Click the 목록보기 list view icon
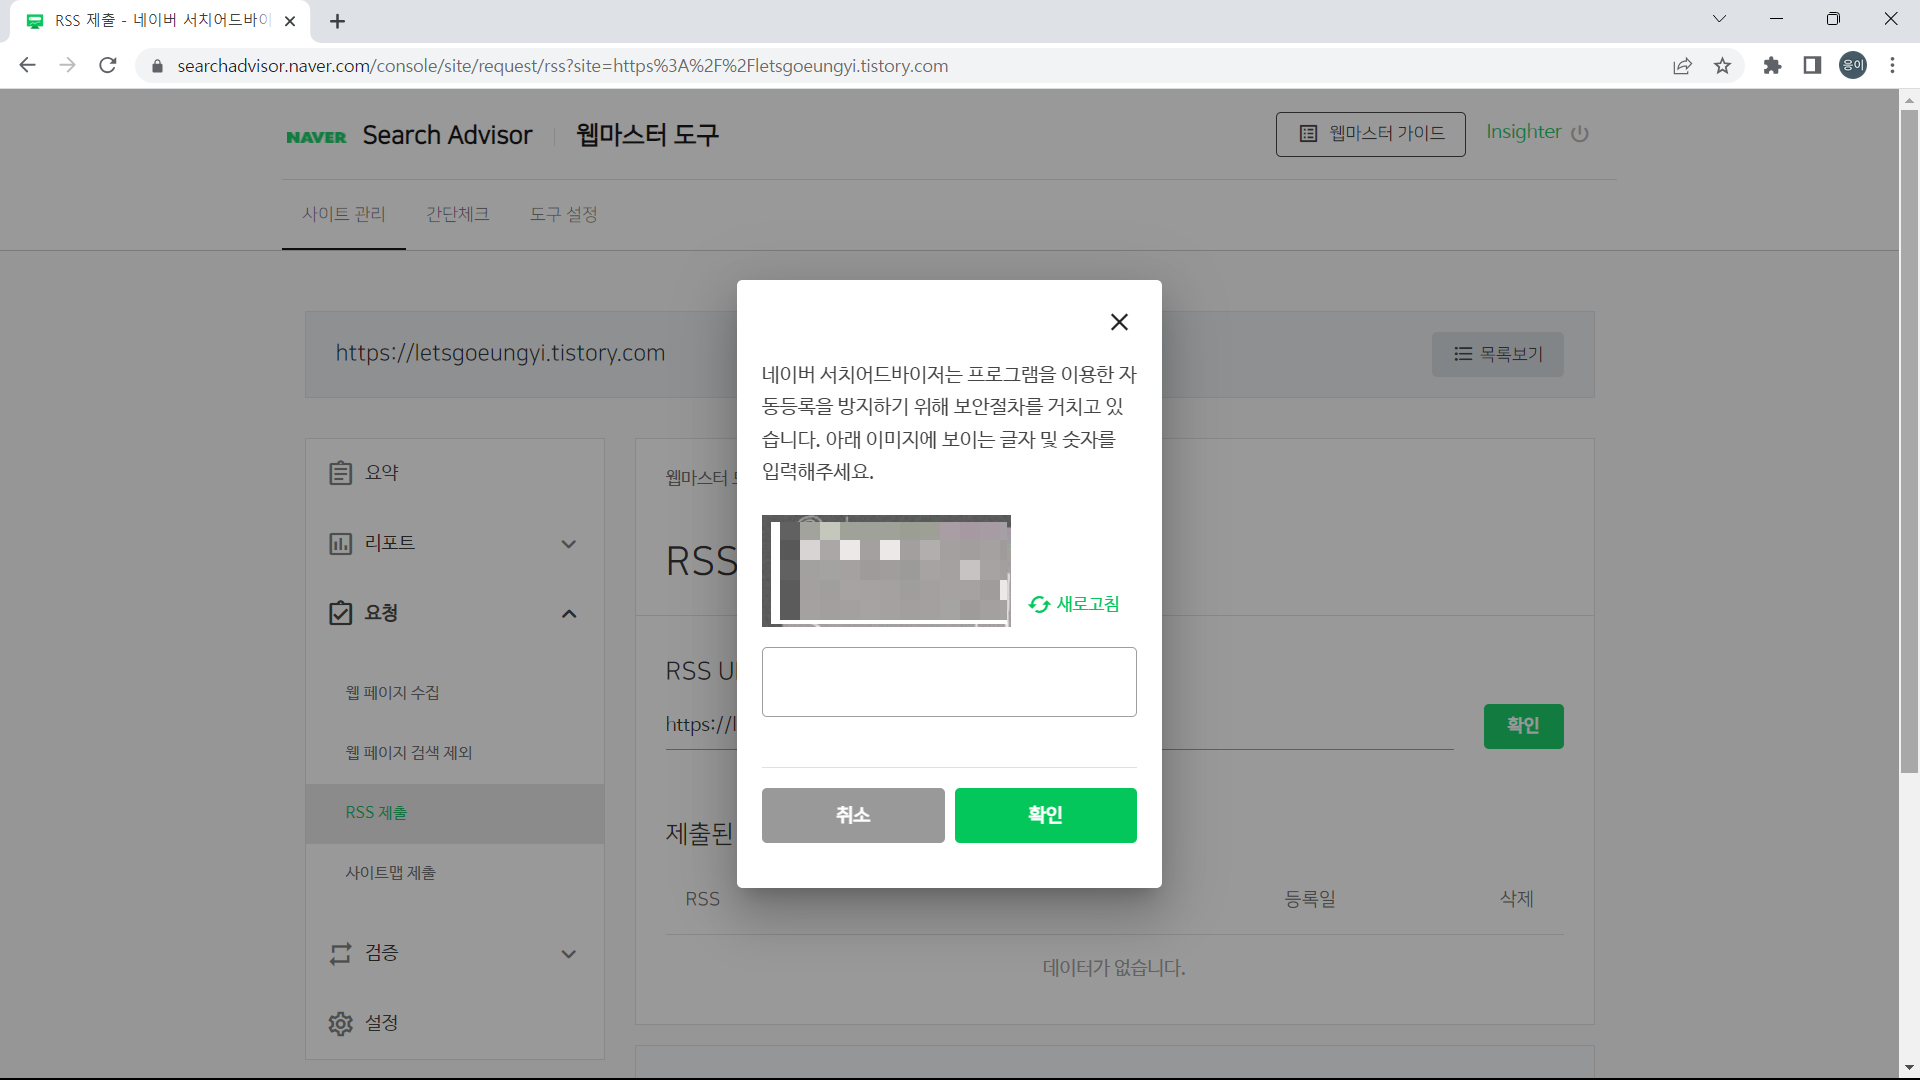This screenshot has width=1920, height=1080. pos(1462,354)
